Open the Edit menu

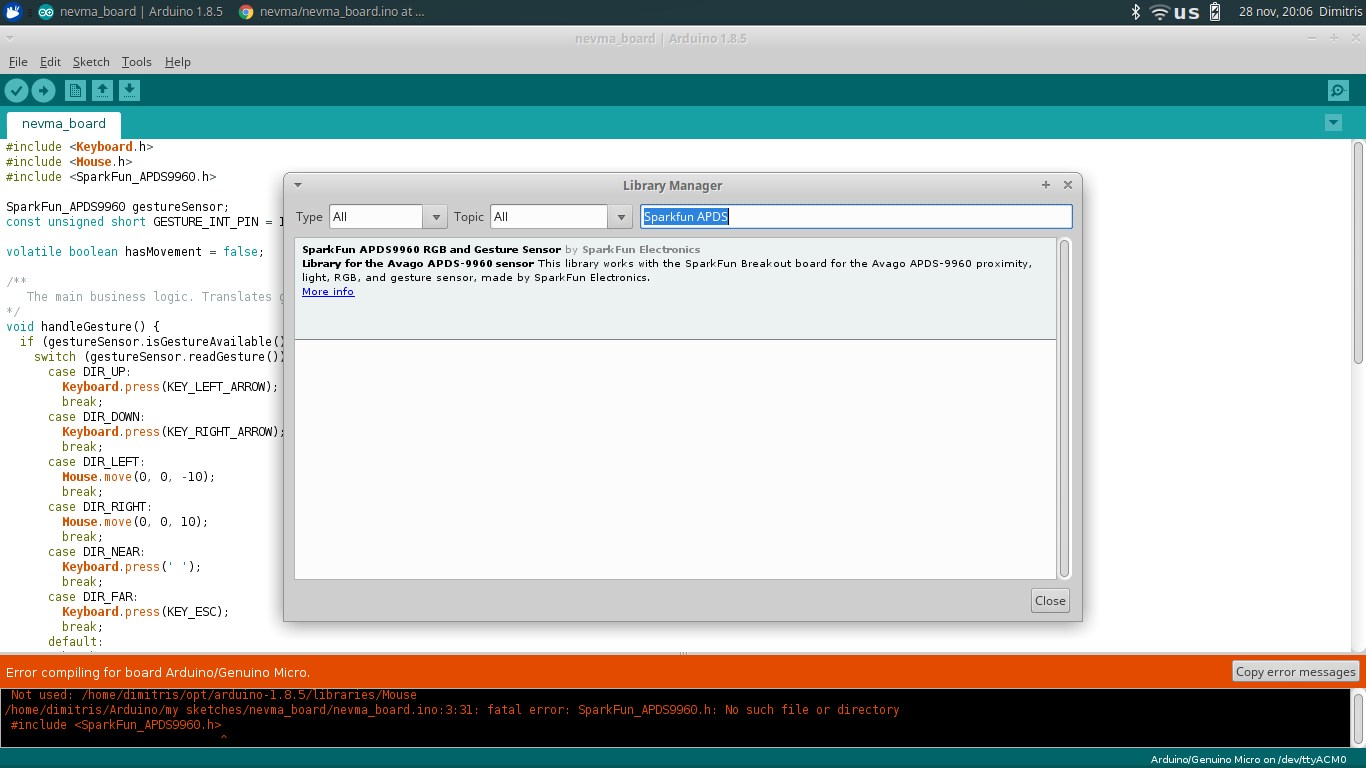[x=50, y=62]
